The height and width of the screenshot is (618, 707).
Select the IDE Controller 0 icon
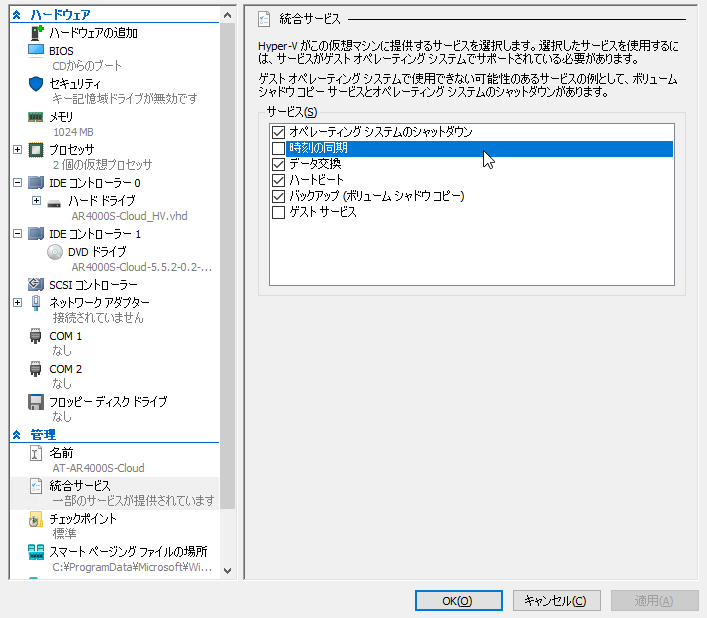click(36, 183)
